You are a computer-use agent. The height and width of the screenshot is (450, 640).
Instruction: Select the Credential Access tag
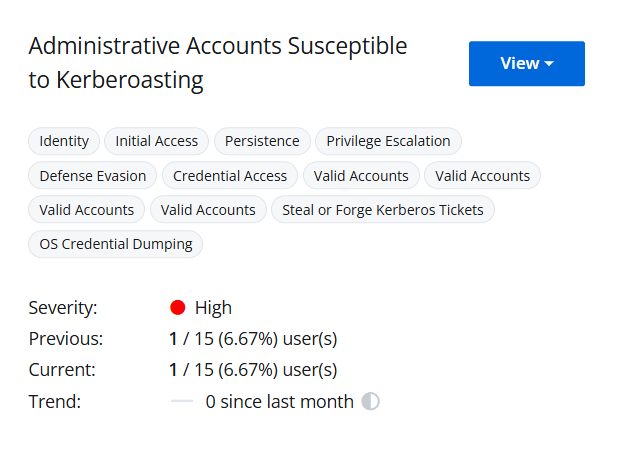pos(230,176)
